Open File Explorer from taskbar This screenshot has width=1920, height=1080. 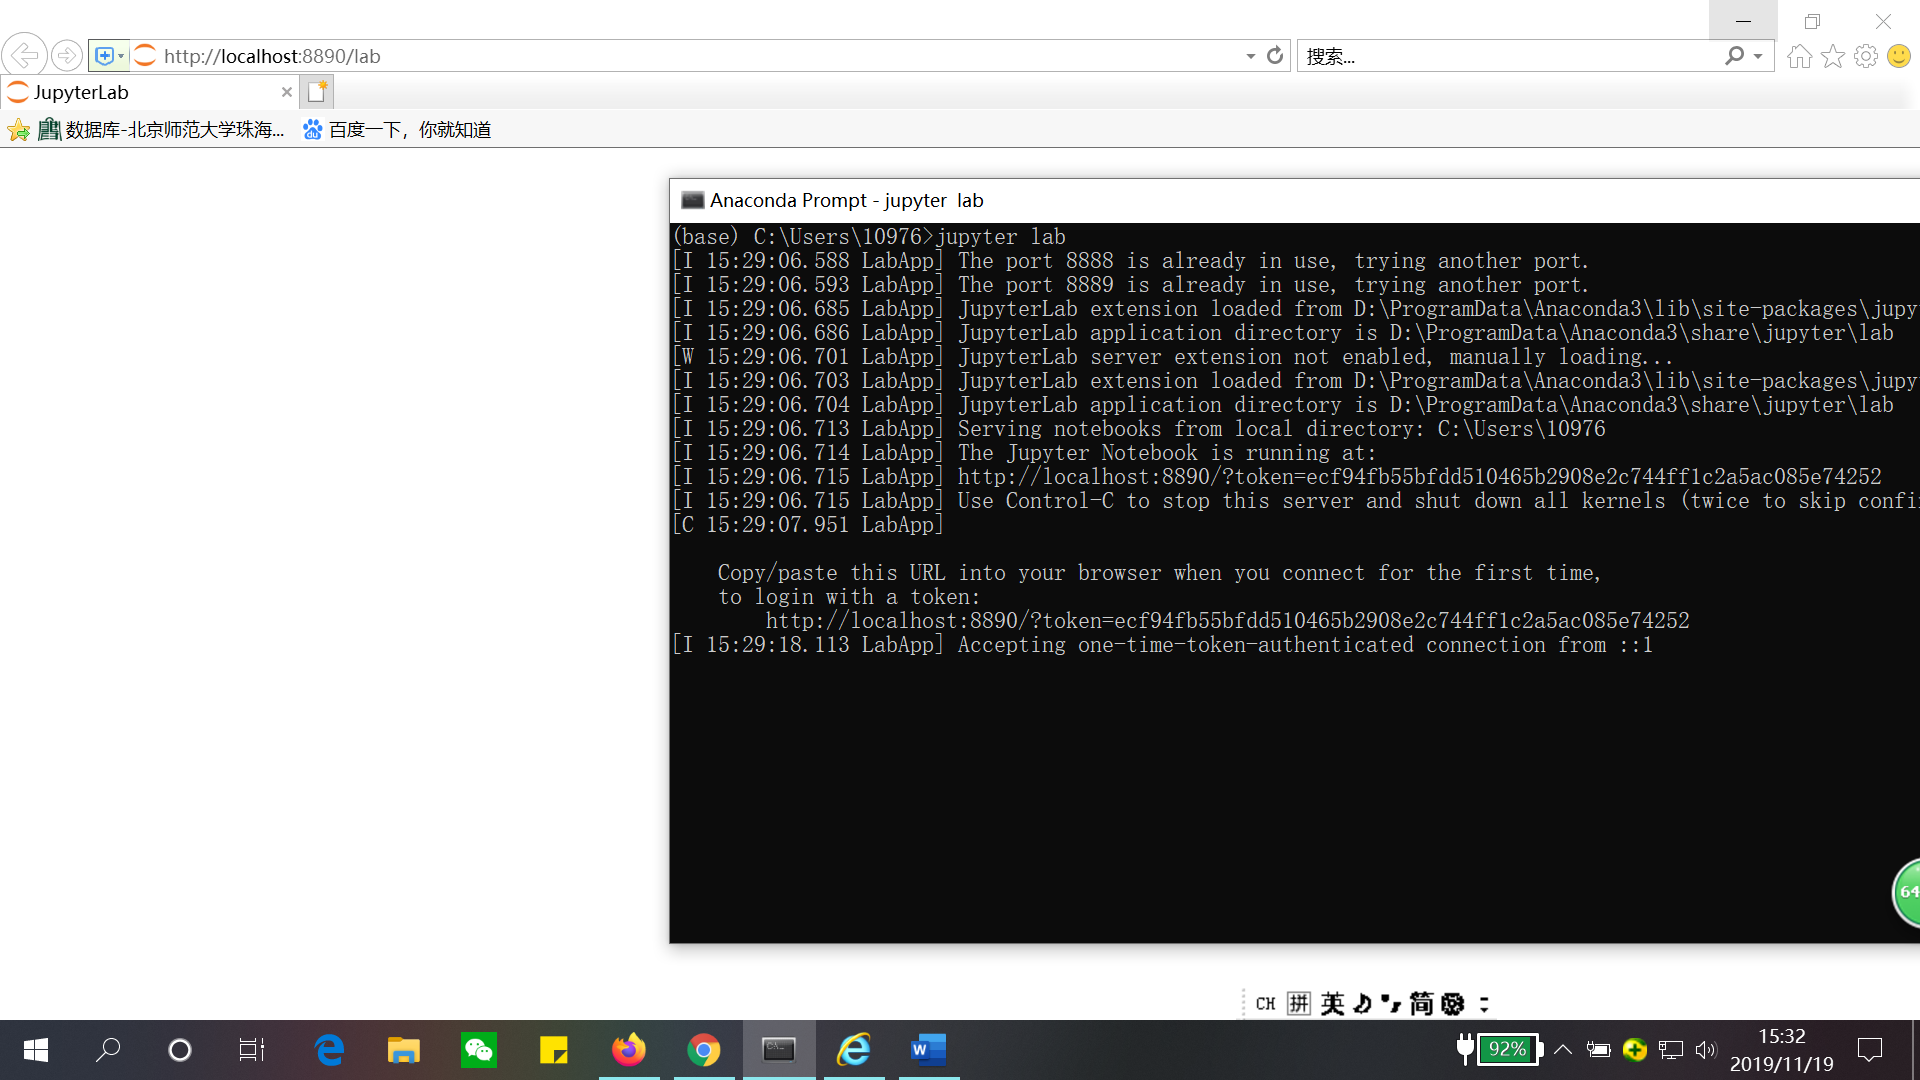tap(404, 1050)
